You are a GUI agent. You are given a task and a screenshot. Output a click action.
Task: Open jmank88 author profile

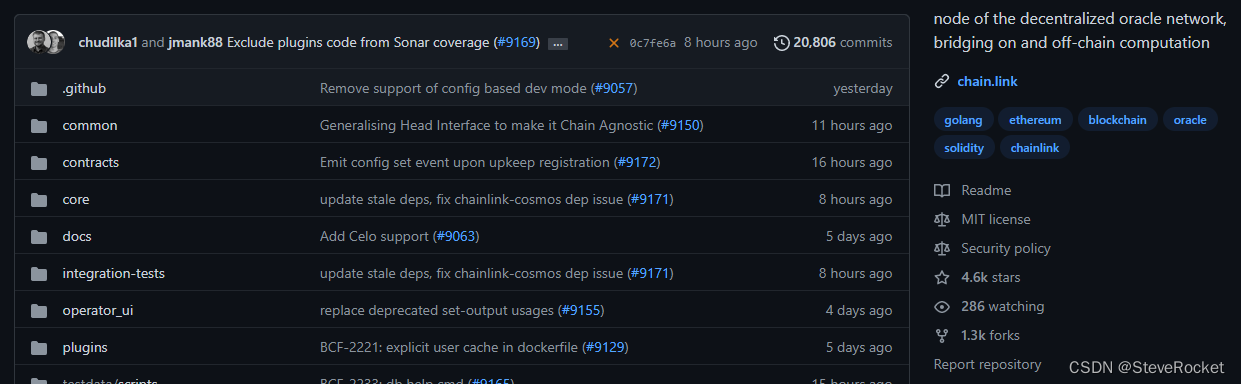[195, 42]
